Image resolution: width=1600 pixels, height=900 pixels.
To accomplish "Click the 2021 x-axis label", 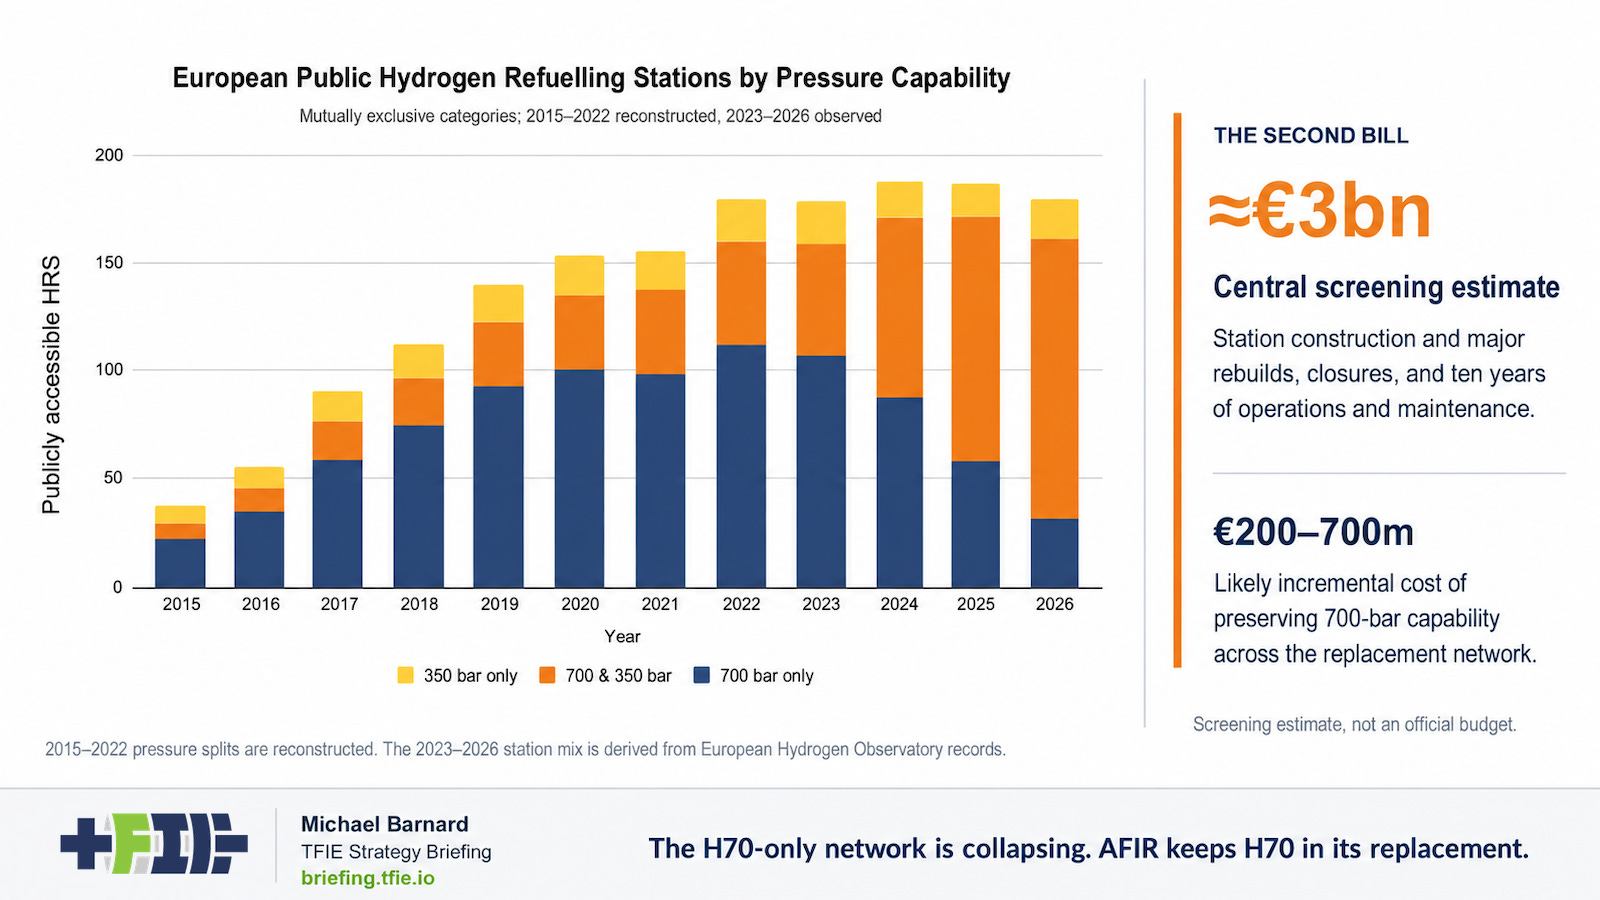I will 660,604.
